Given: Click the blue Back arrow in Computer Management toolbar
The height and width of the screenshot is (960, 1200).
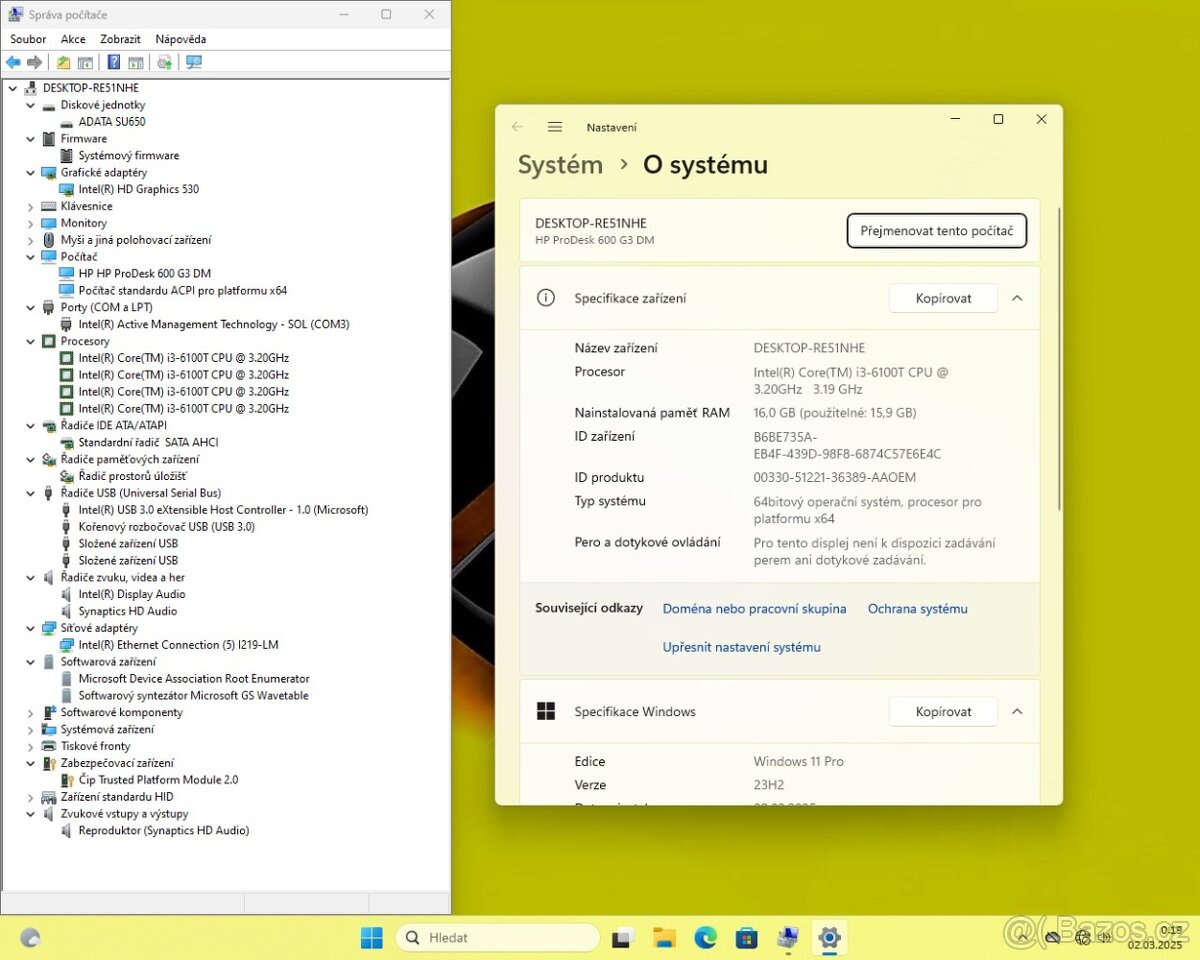Looking at the screenshot, I should (x=13, y=62).
